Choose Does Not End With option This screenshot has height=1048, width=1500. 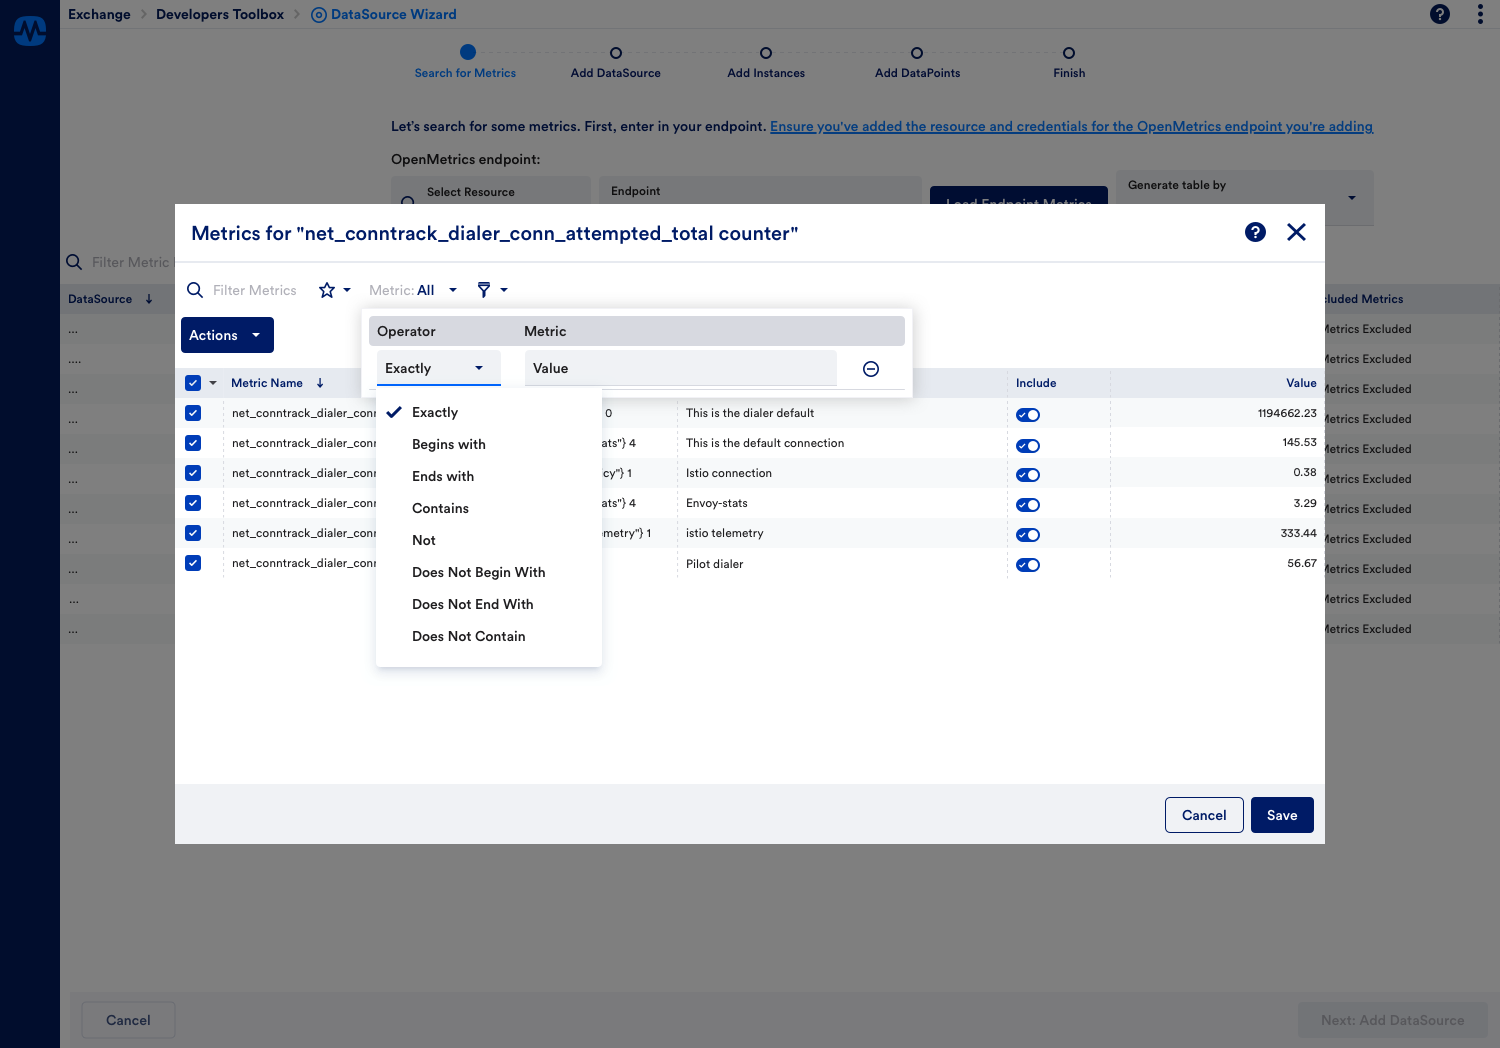(489, 604)
